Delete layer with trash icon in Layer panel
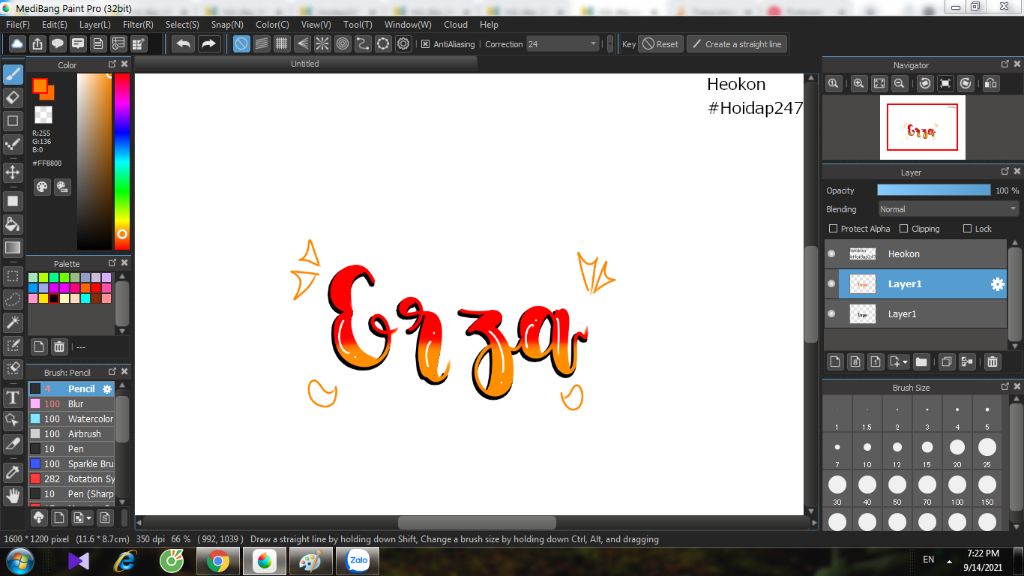 [x=993, y=362]
